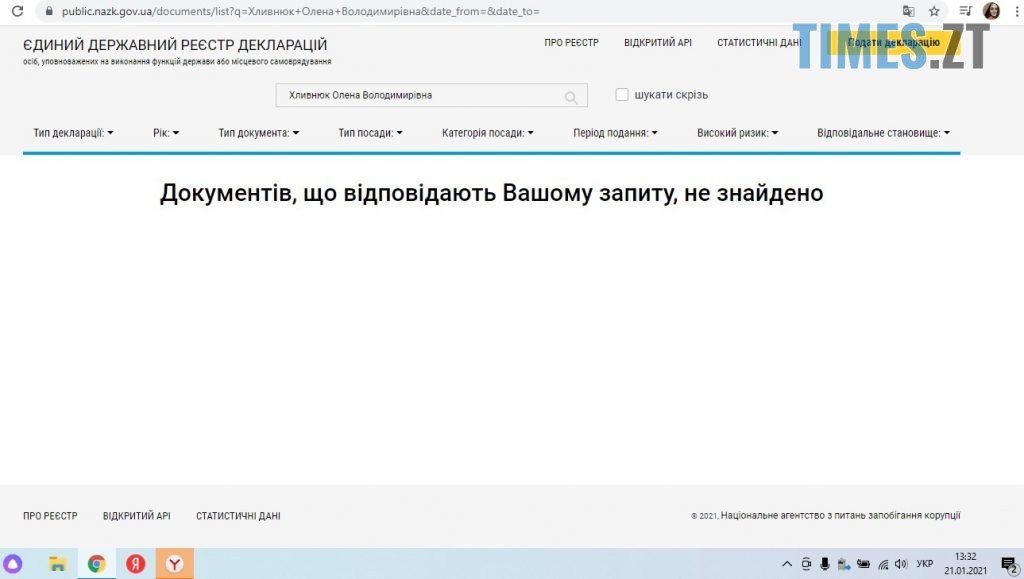Viewport: 1024px width, 579px height.
Task: Open the notification center icon
Action: [1008, 564]
